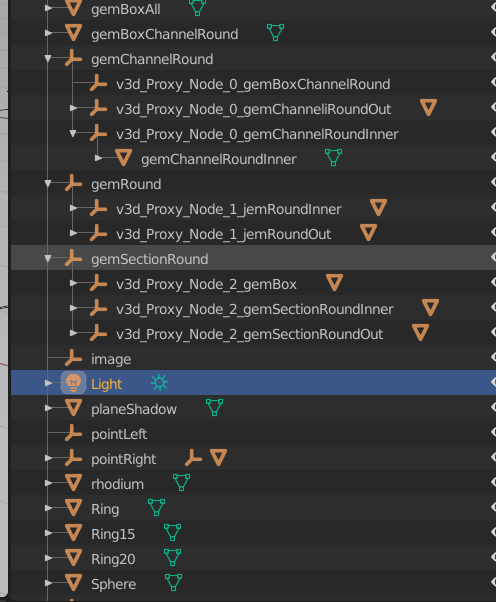Screen dimensions: 496x602
Task: Collapse the gemSectionRound hierarchy
Action: tap(48, 258)
